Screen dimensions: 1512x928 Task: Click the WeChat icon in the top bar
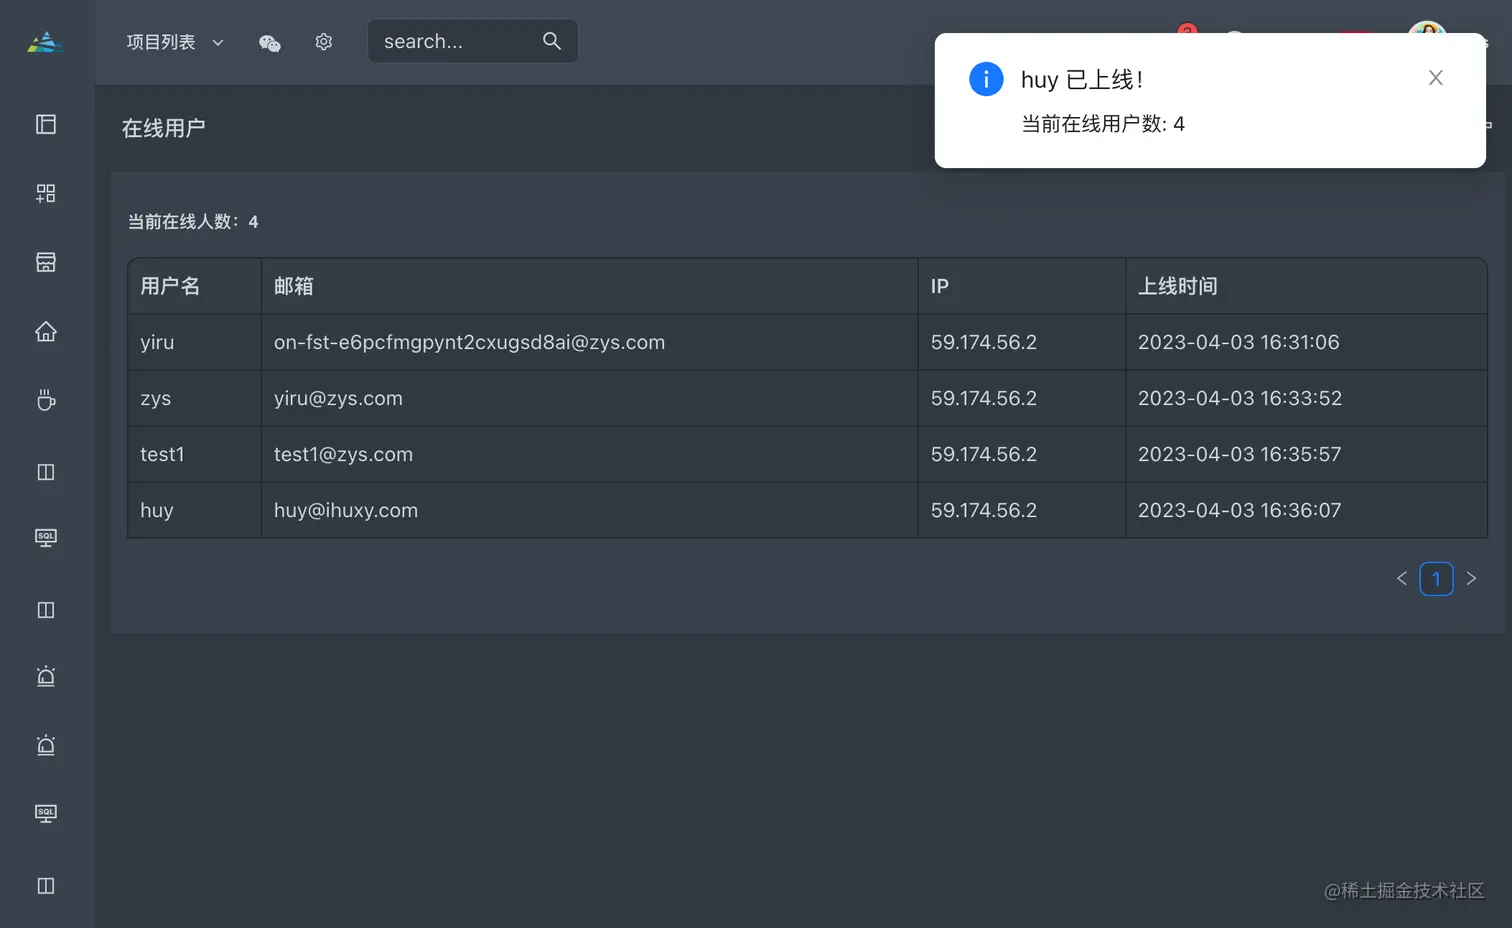(x=270, y=42)
